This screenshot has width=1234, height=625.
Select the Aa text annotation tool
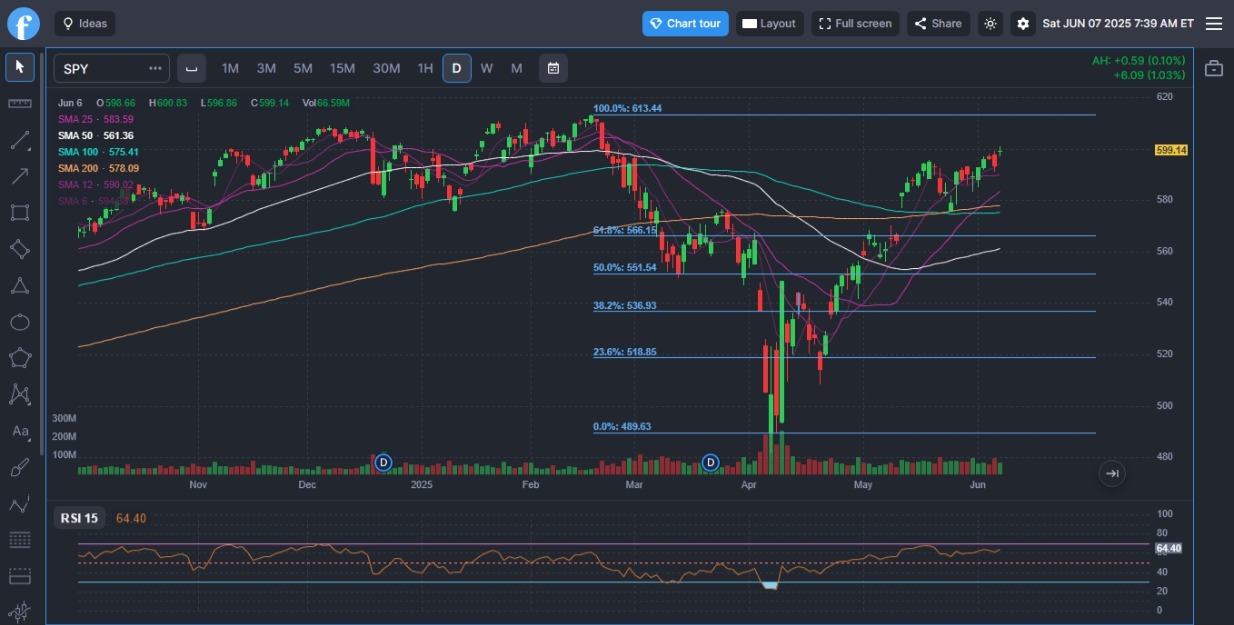[20, 431]
